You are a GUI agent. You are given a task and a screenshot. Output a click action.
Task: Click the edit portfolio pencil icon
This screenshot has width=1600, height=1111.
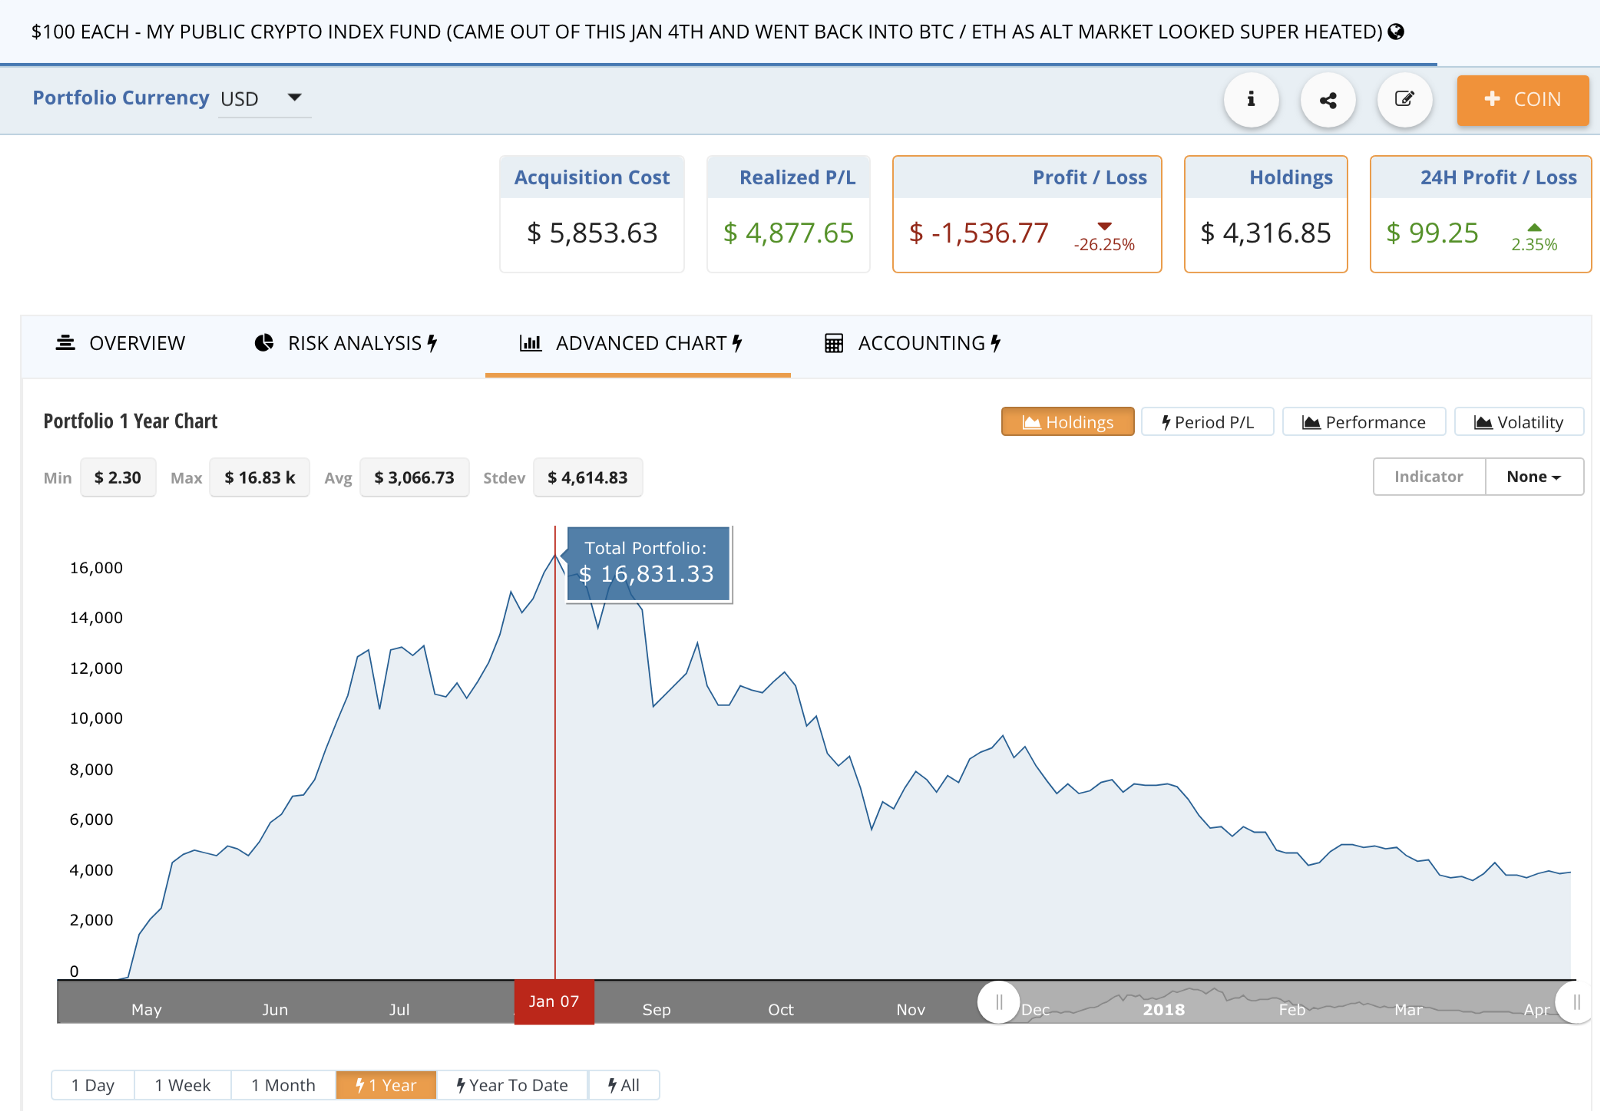point(1404,99)
